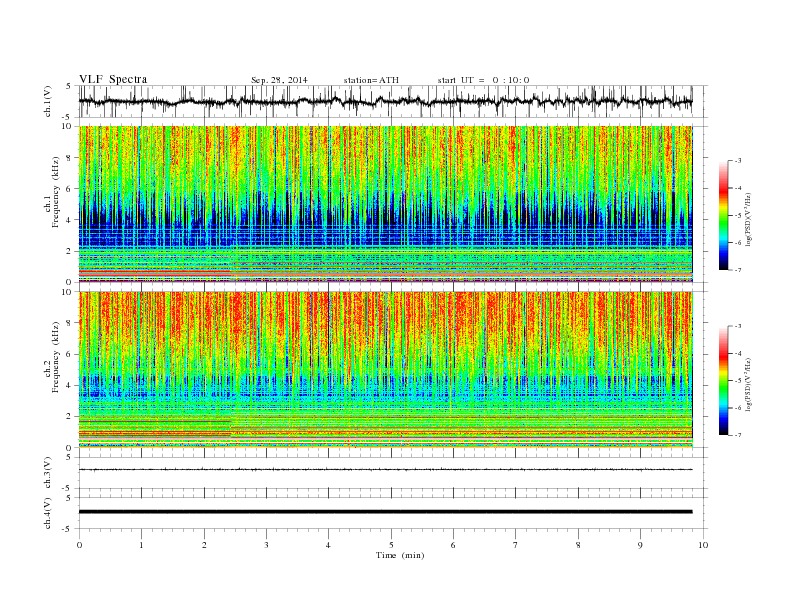The height and width of the screenshot is (612, 792).
Task: Select the 'Time (min)' axis title
Action: tap(400, 555)
